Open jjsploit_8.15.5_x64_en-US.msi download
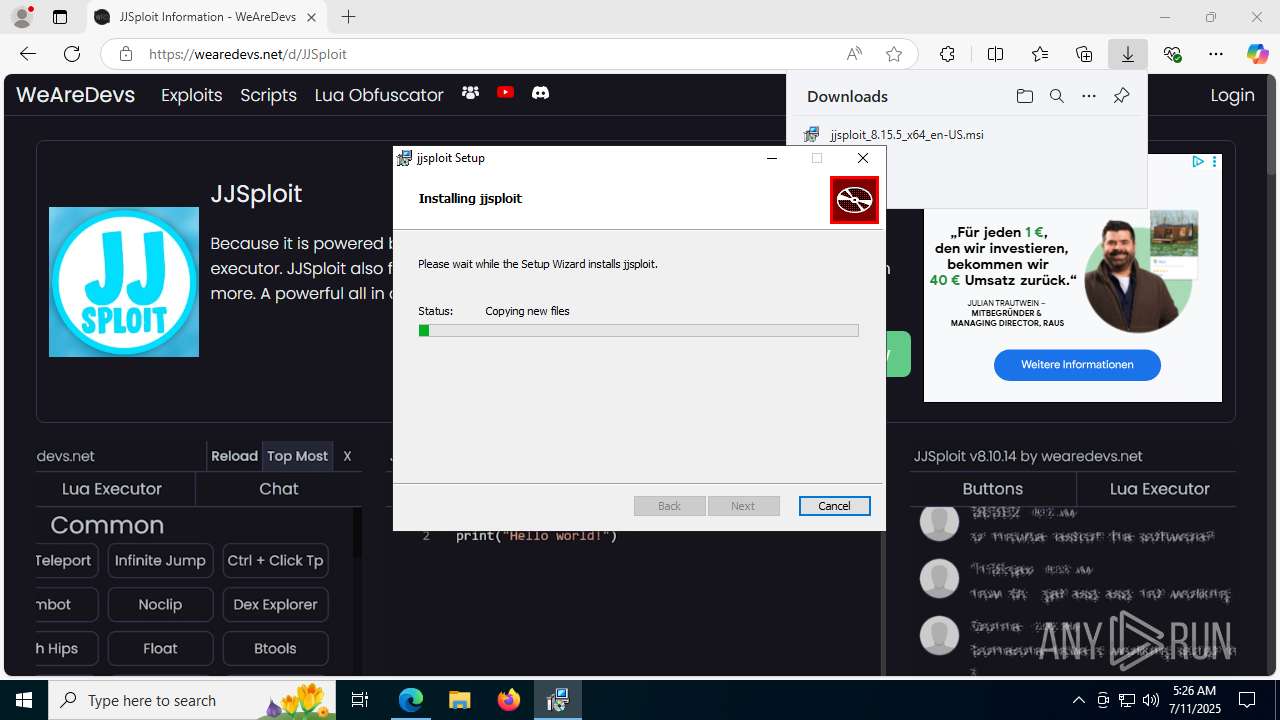Screen dimensions: 1280x720 (906, 134)
